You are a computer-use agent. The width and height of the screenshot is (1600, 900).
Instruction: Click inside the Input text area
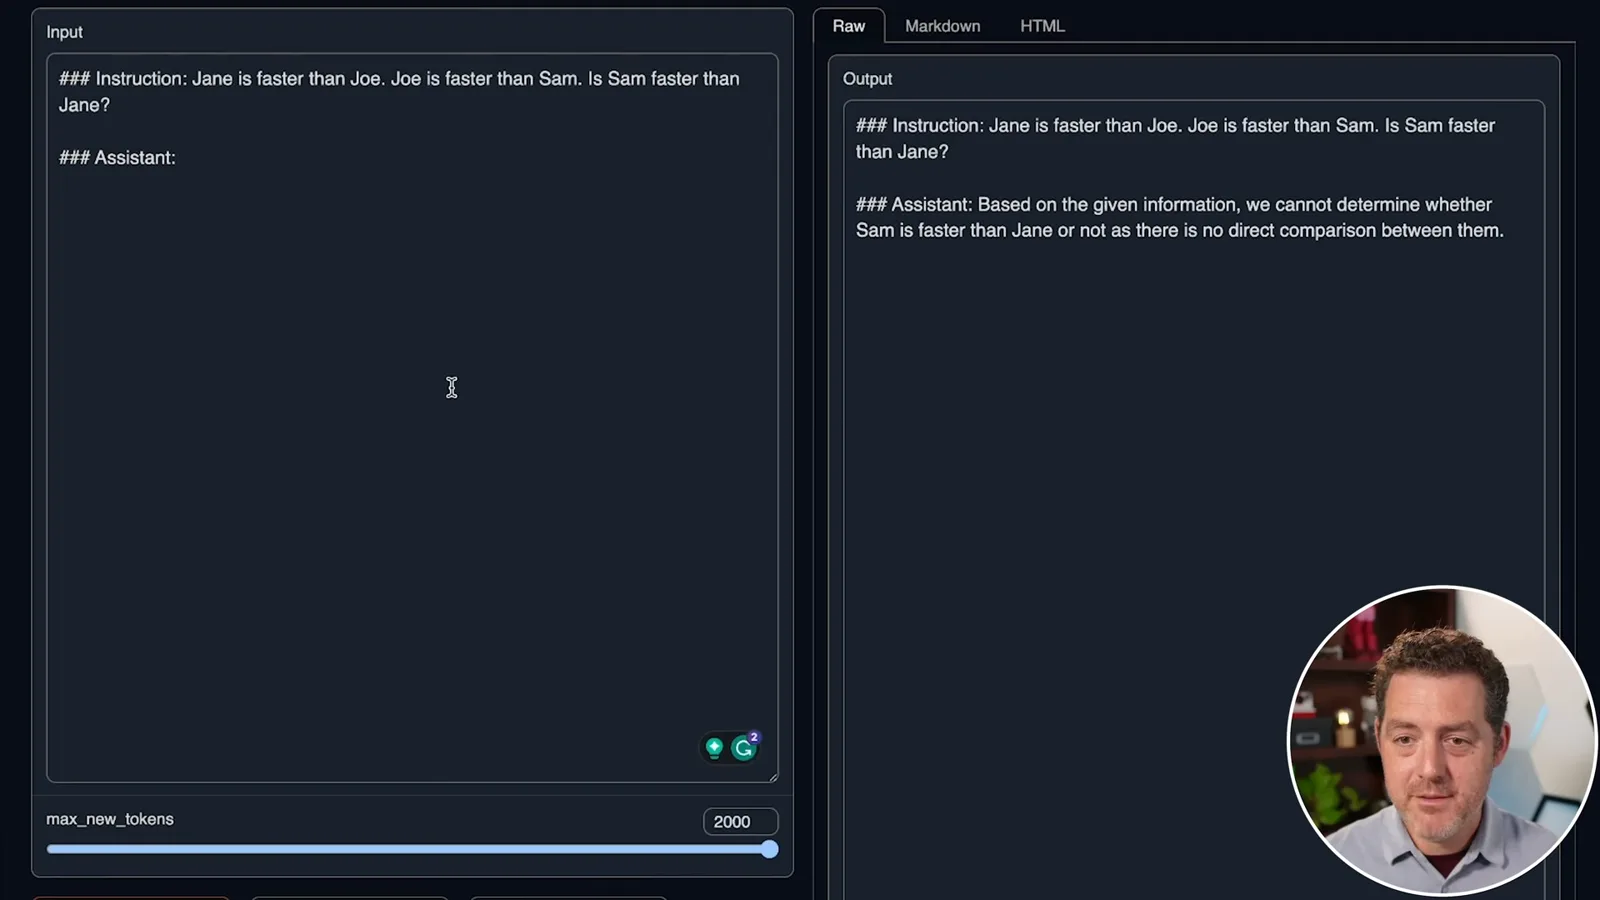[412, 418]
